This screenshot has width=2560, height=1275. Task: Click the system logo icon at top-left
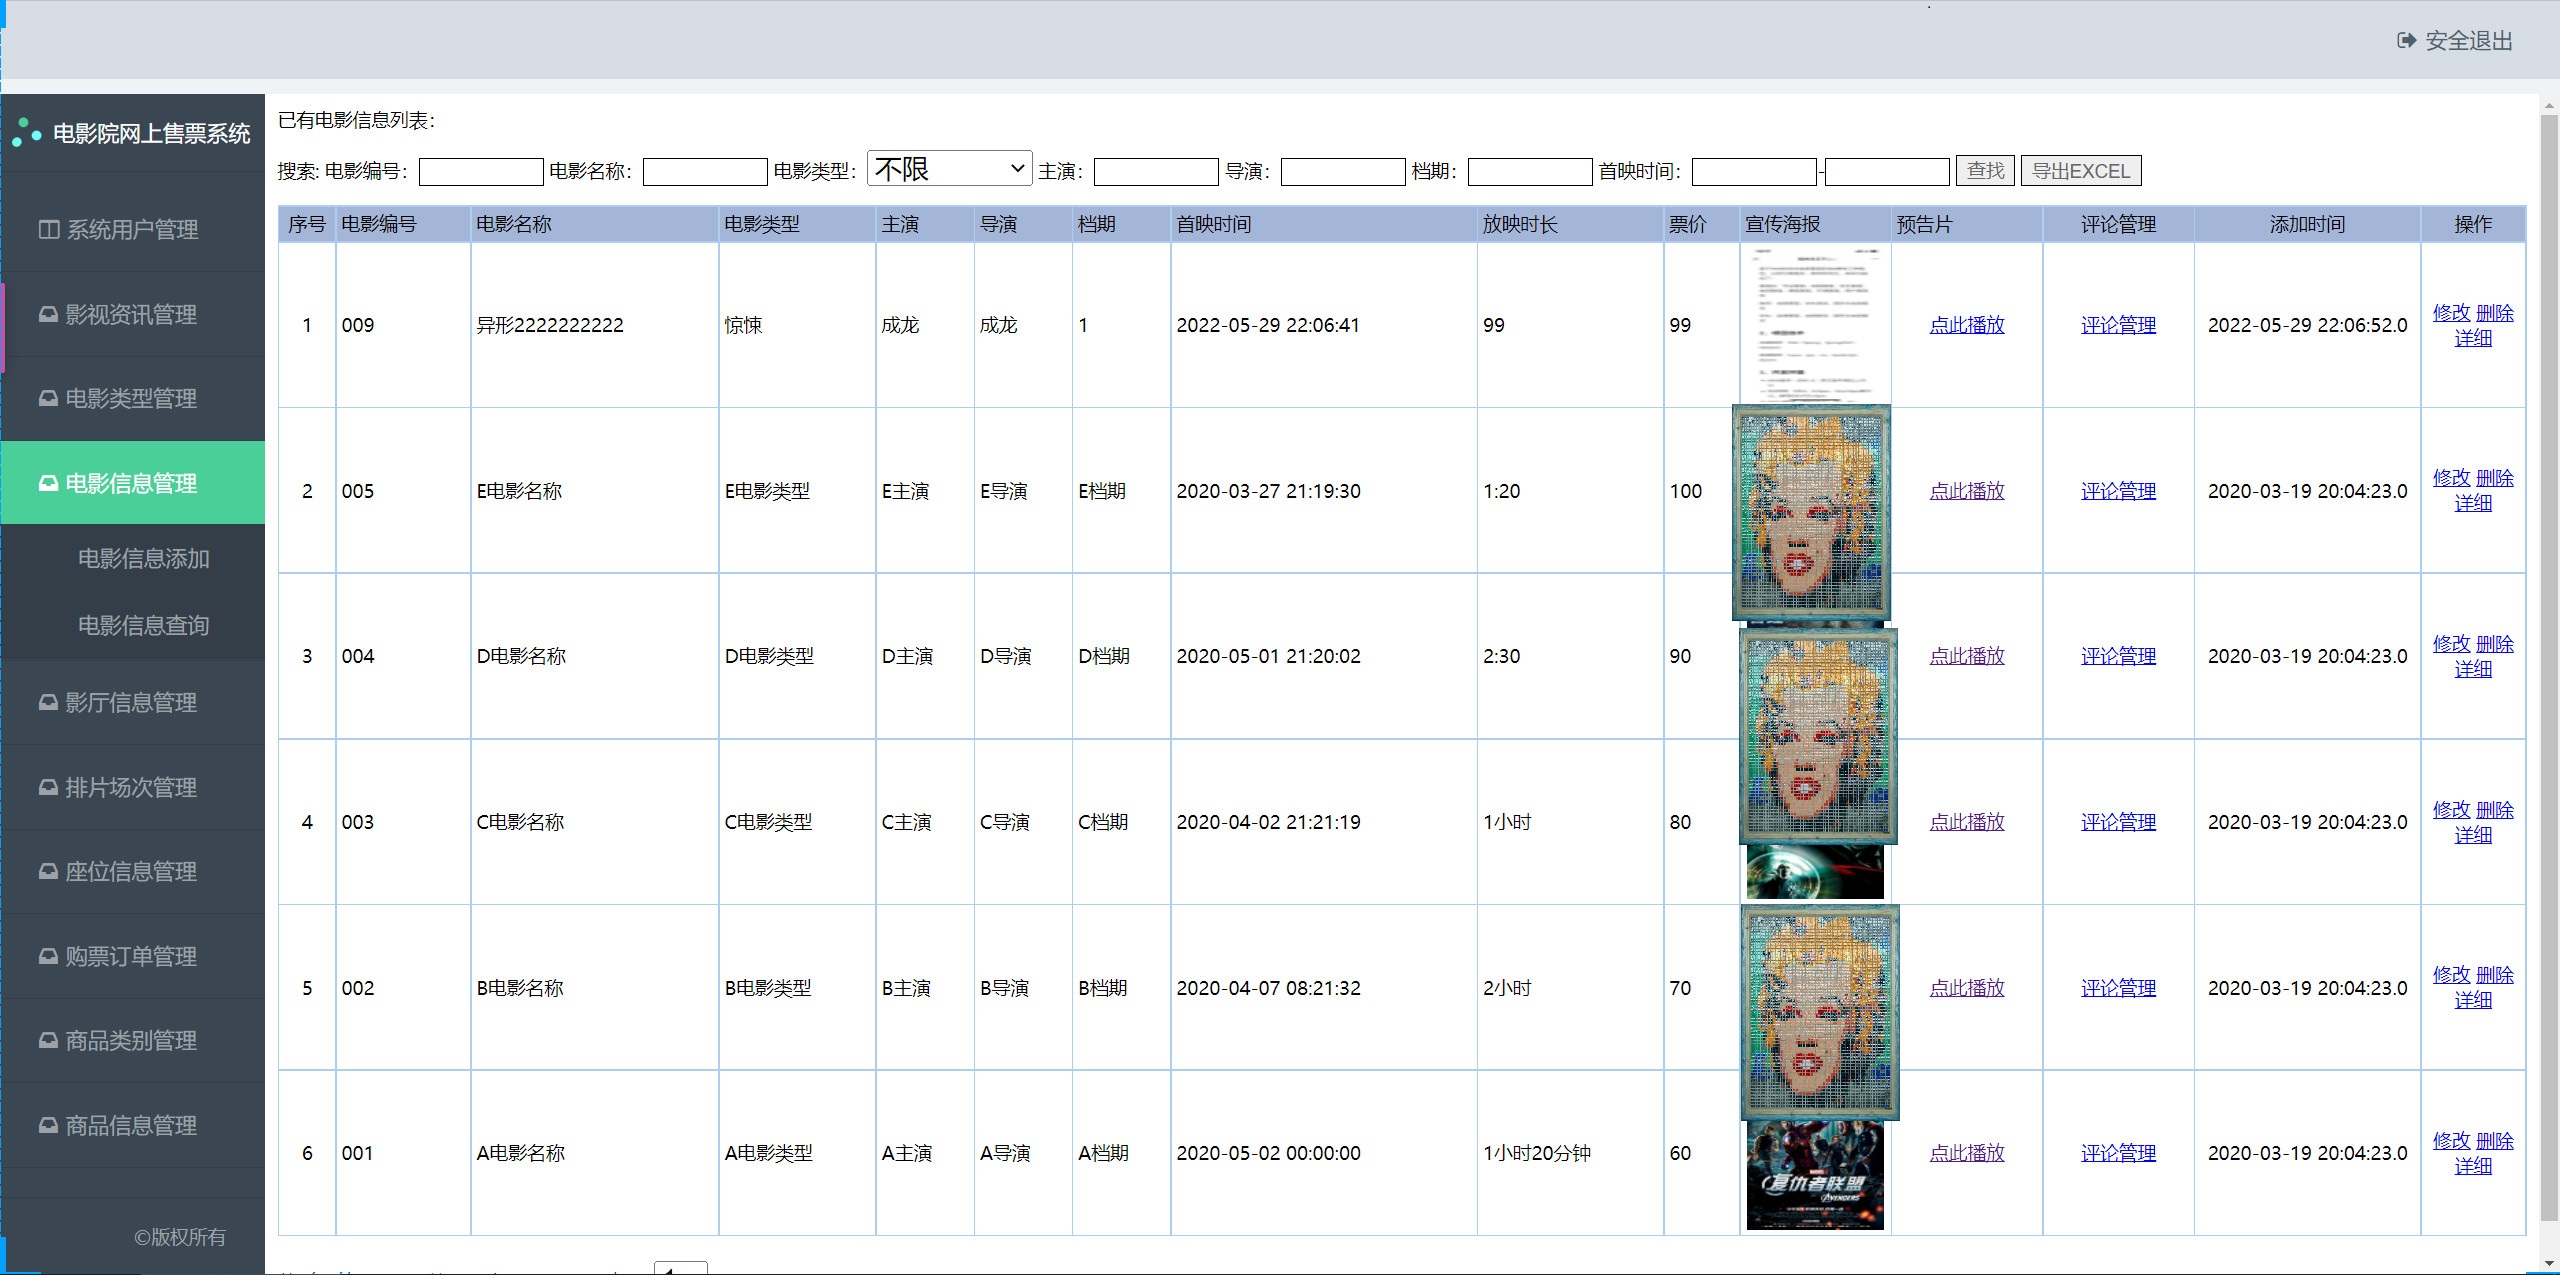[27, 133]
